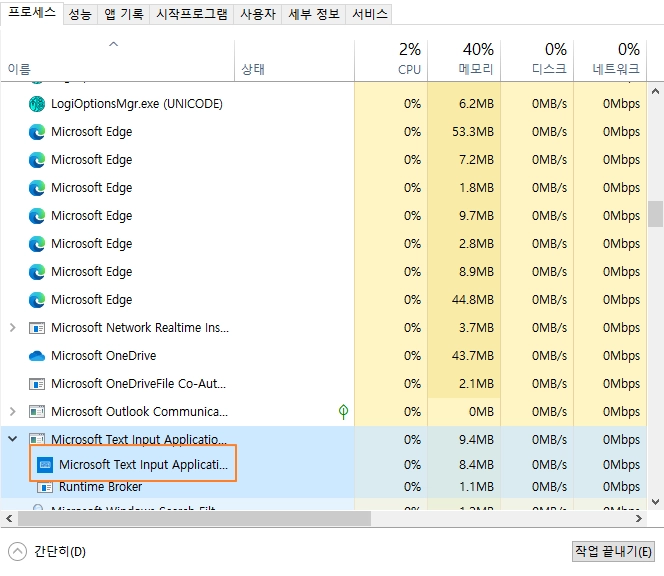664x576 pixels.
Task: Click the Edge icon in the 9.7MB row
Action: [37, 216]
